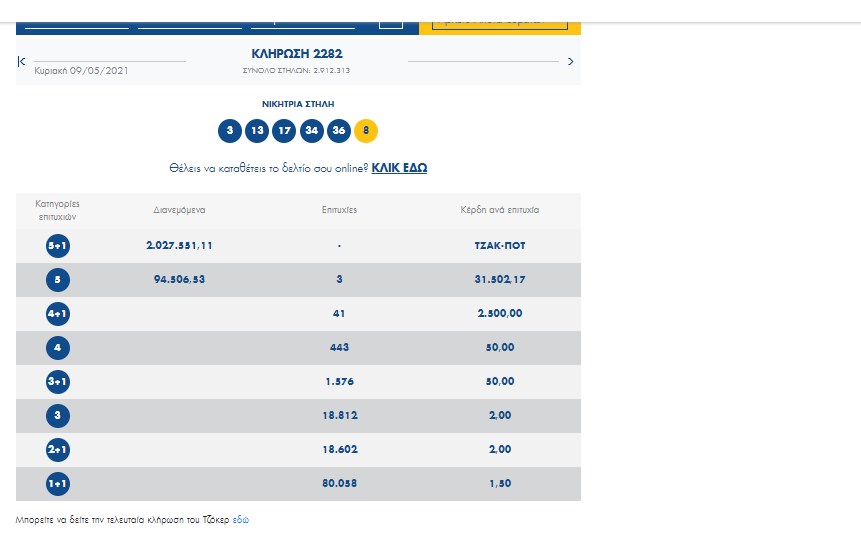
Task: Go to the first draw arrow
Action: coord(21,62)
